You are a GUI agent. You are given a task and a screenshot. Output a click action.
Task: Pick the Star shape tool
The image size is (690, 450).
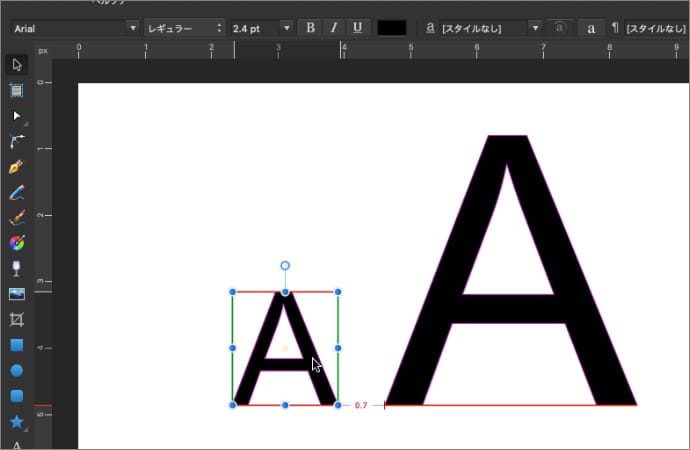(x=16, y=422)
